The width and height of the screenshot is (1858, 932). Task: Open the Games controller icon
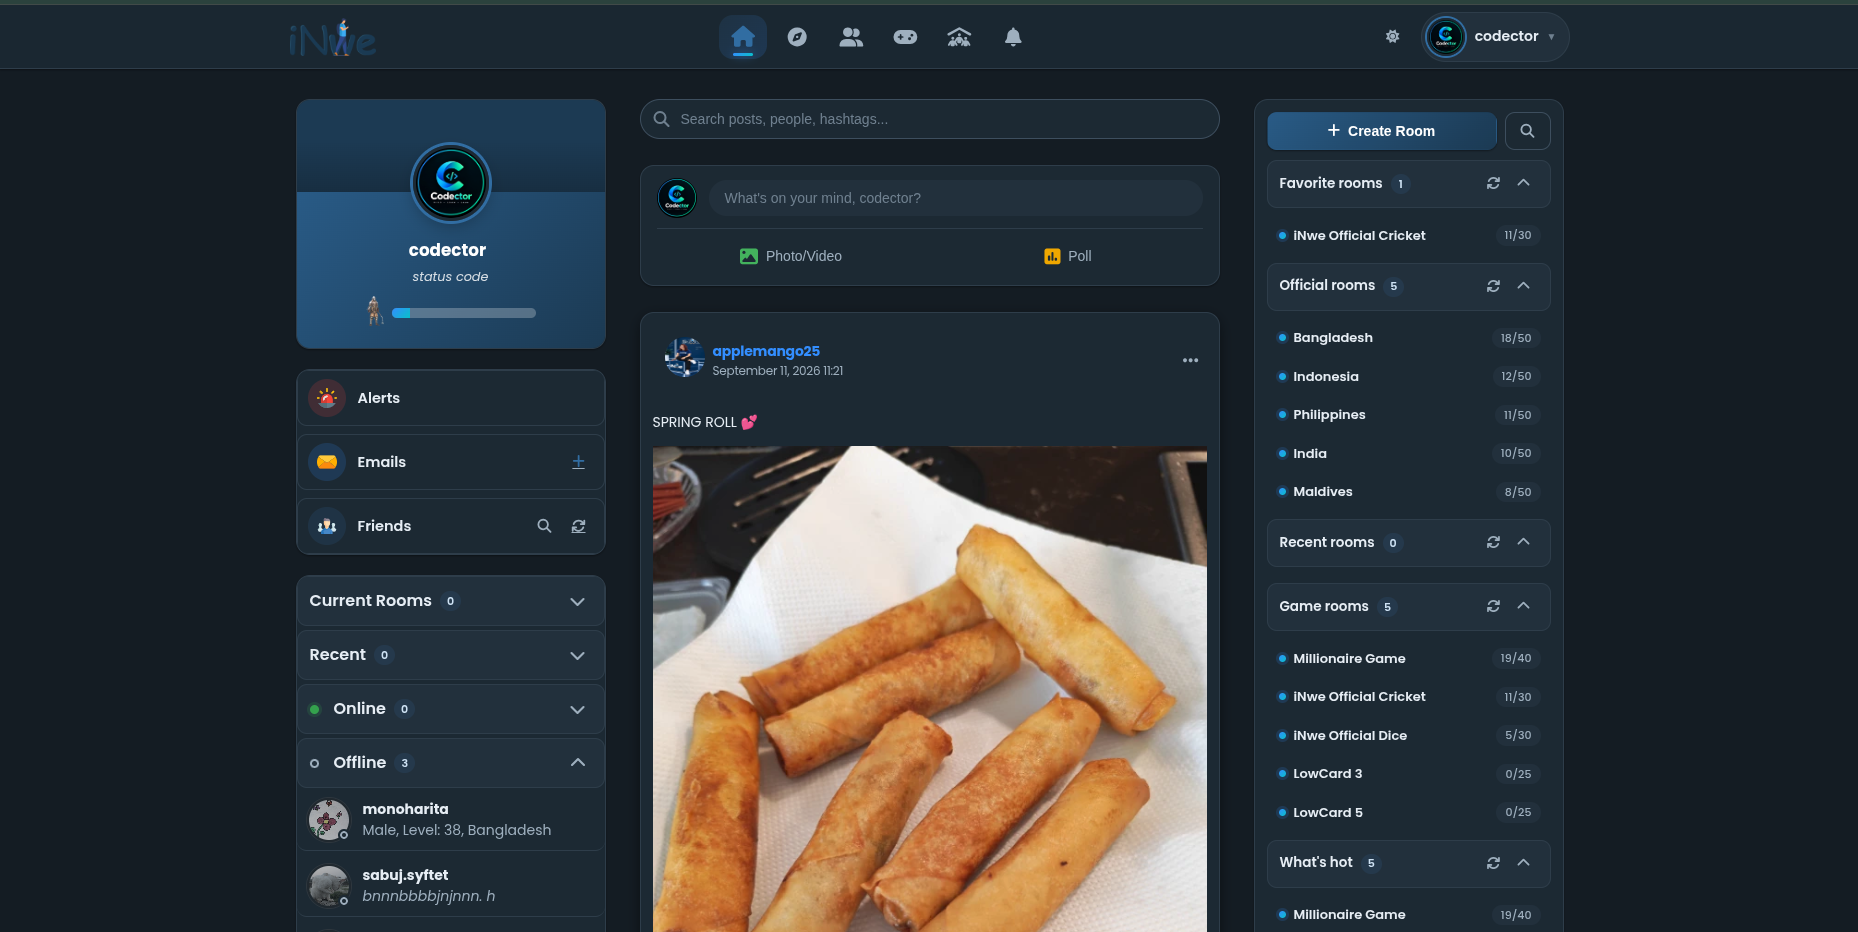[x=905, y=37]
